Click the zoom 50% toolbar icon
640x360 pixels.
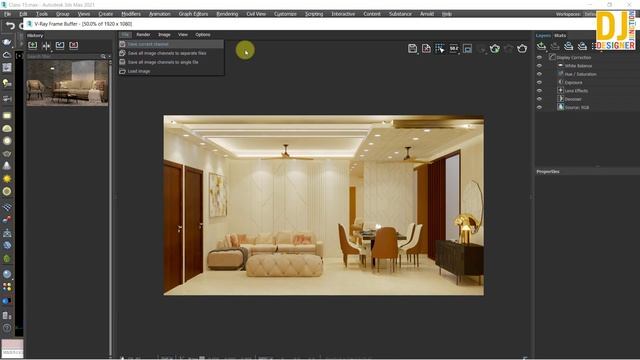[454, 49]
